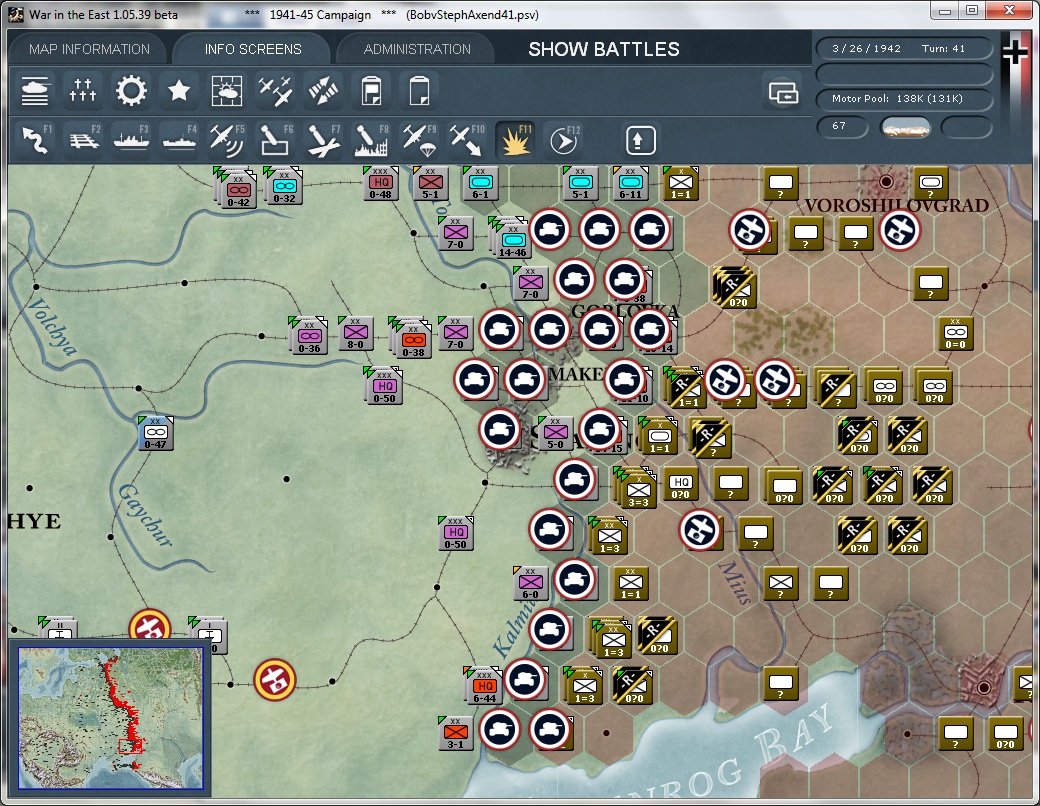1040x806 pixels.
Task: Select Rail transport mode (F2)
Action: 83,140
